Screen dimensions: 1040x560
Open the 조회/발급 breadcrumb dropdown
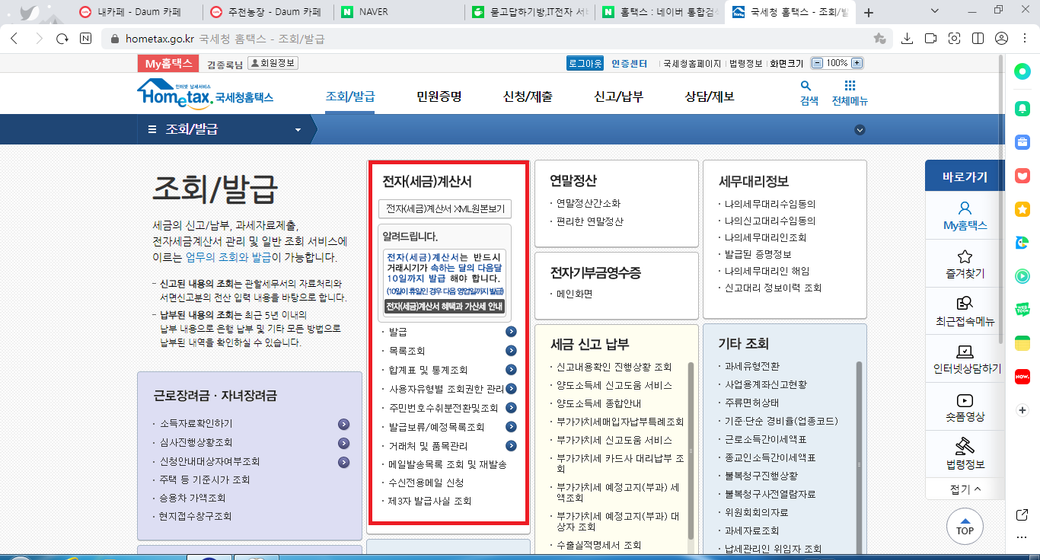click(297, 130)
